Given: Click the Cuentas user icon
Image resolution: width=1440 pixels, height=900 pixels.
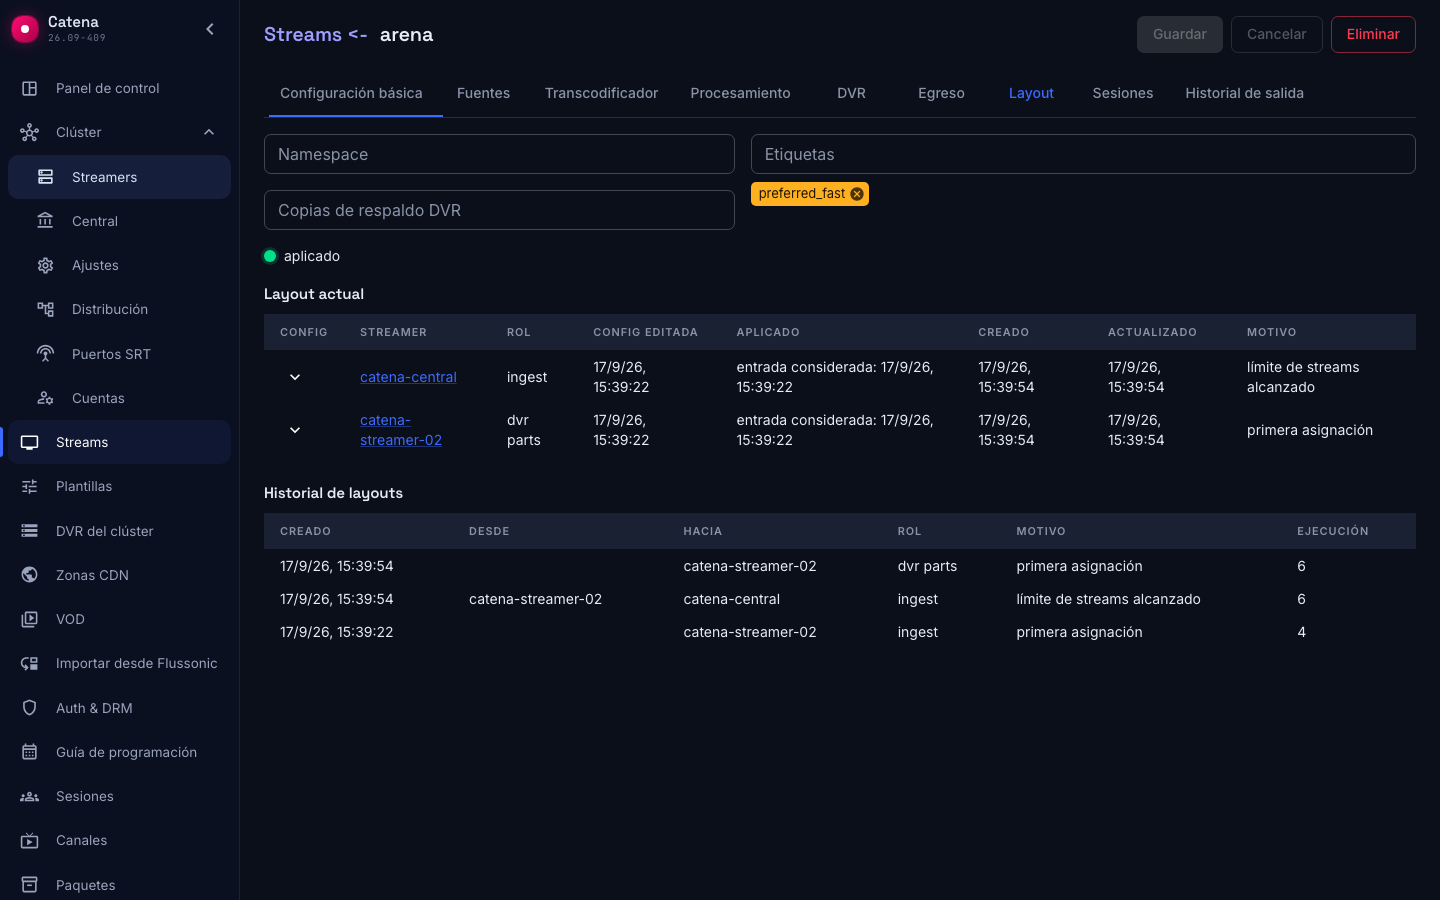Looking at the screenshot, I should click(x=46, y=398).
